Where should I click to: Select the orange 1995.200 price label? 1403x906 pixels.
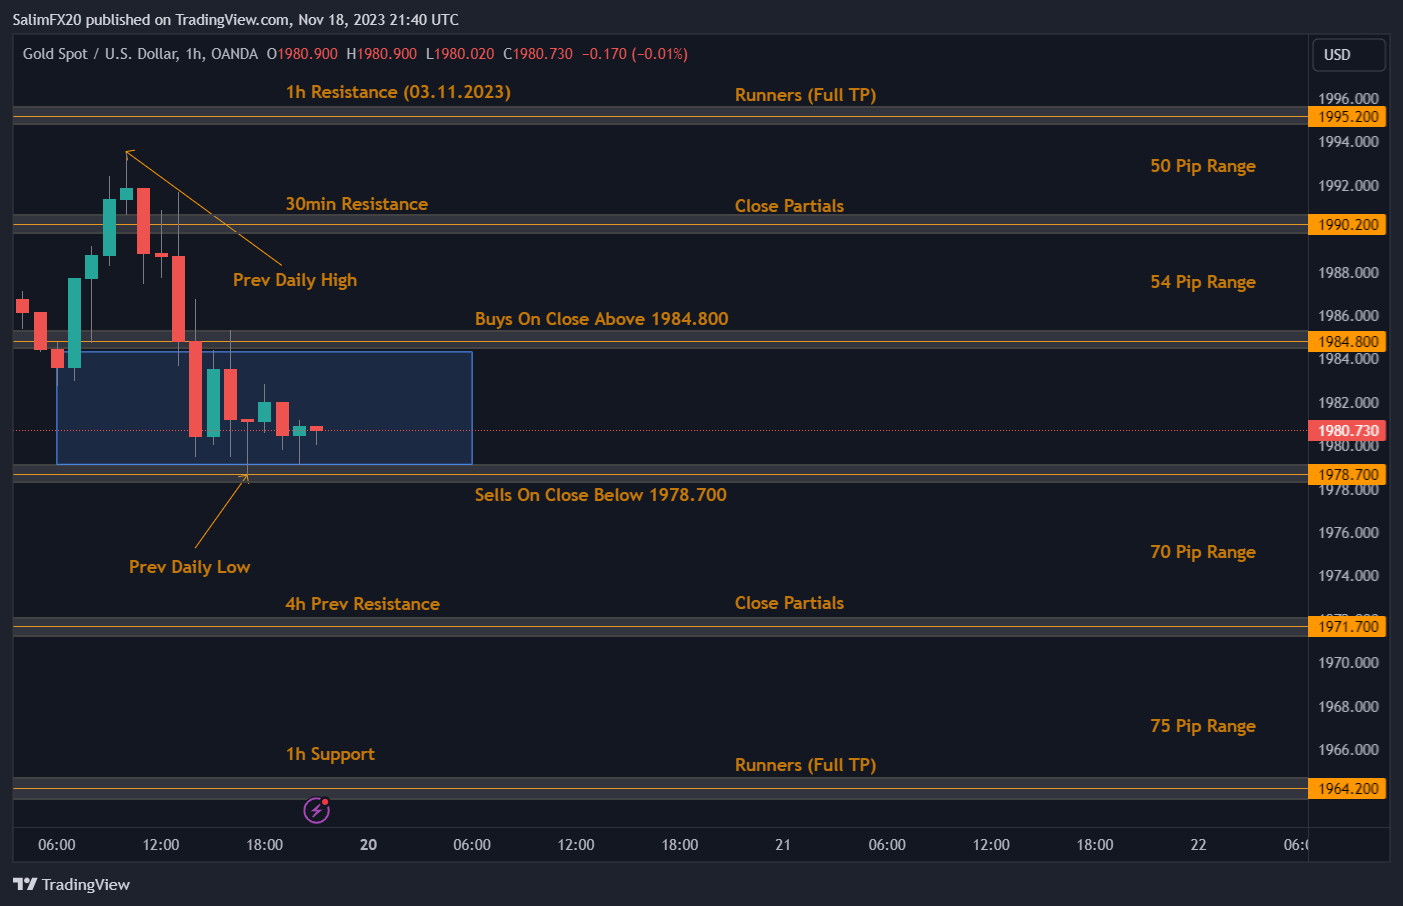[1347, 116]
